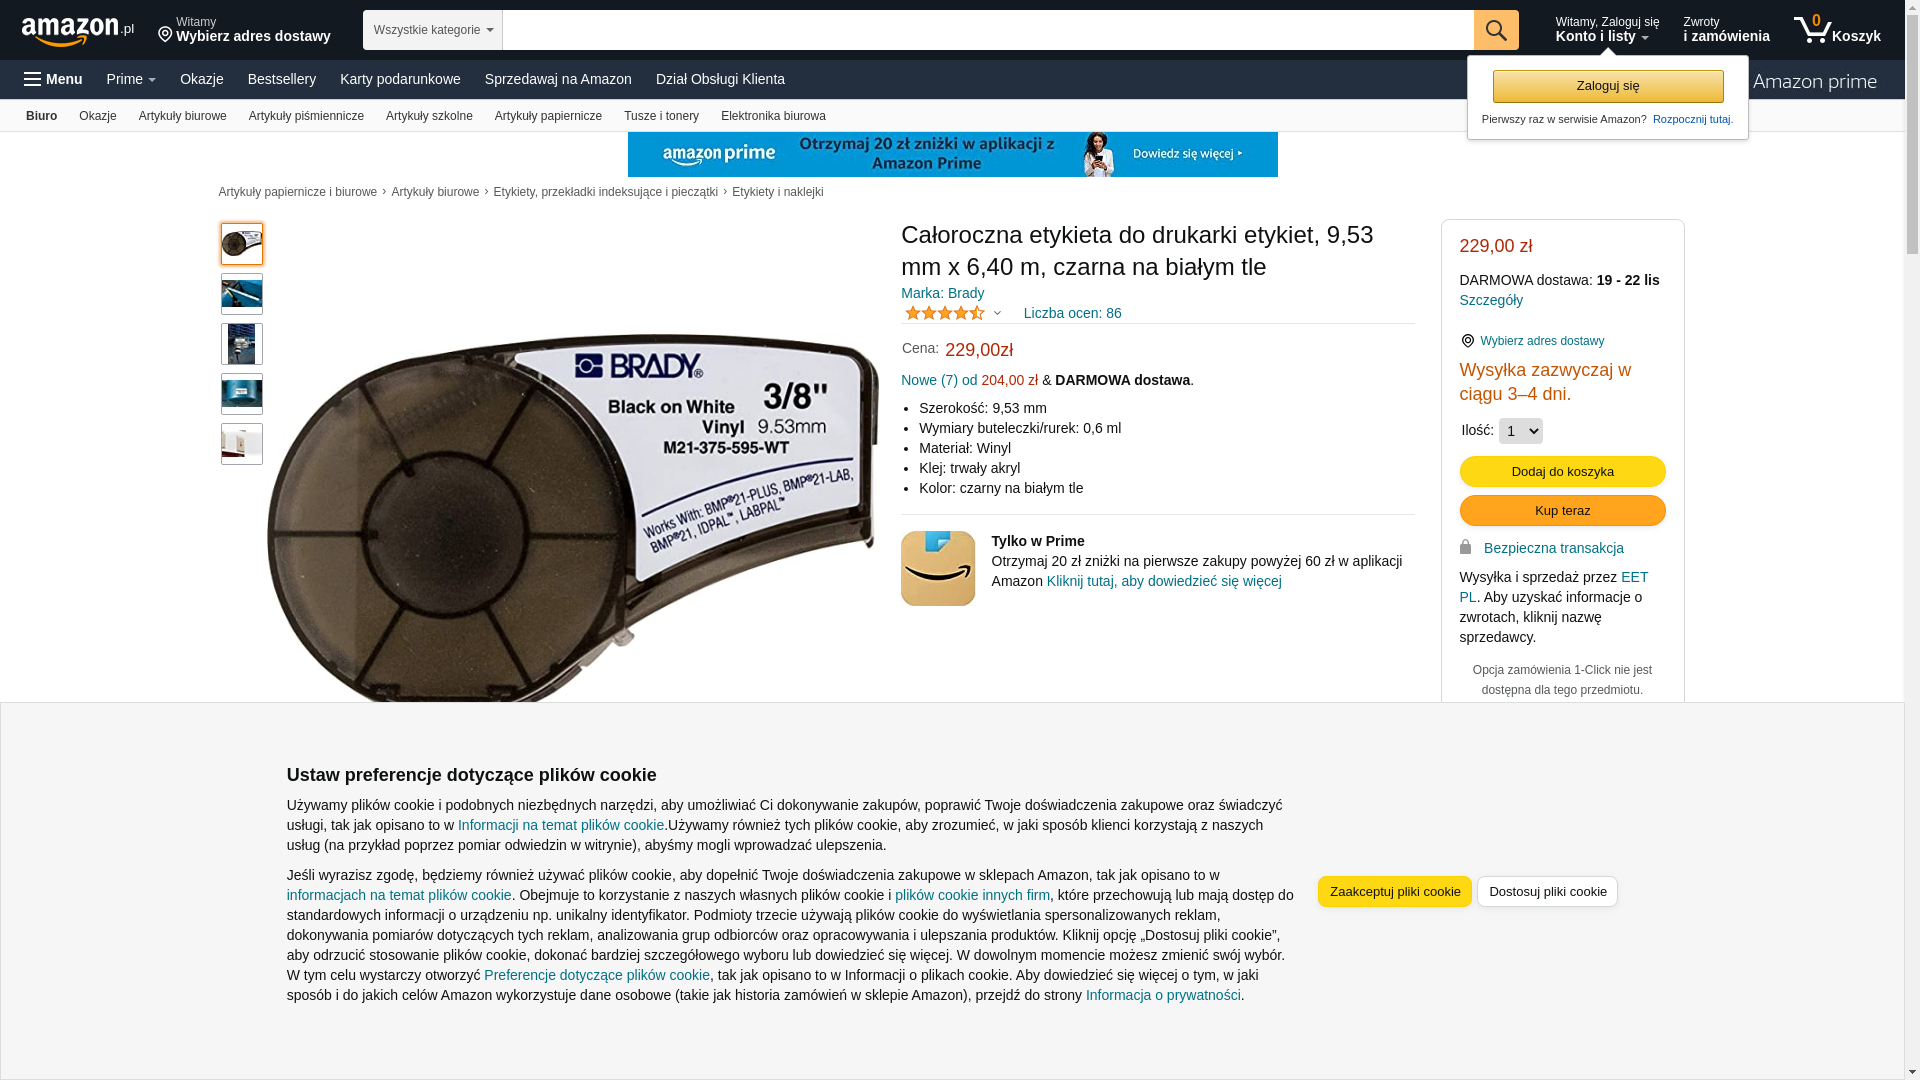The image size is (1920, 1080).
Task: Accept cookies with Zaakceptuj pliki cookie
Action: point(1394,891)
